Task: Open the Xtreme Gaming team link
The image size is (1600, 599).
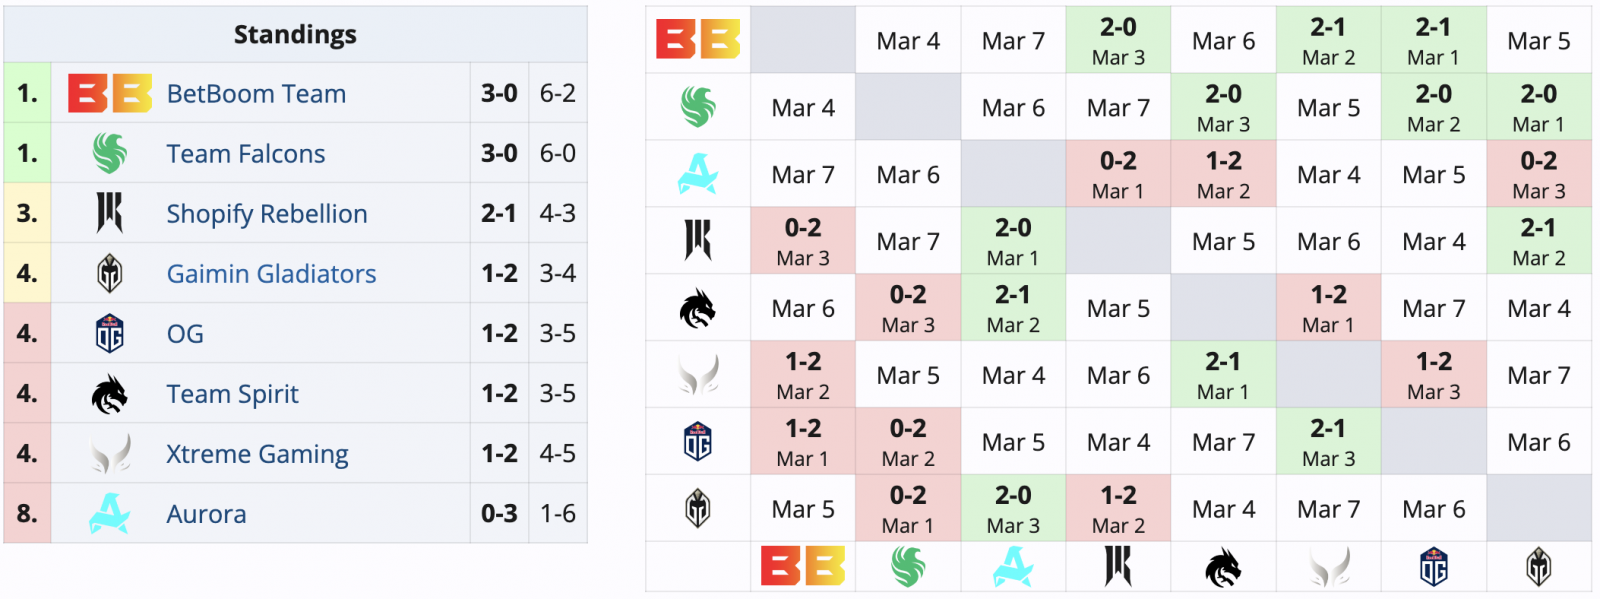Action: (x=257, y=454)
